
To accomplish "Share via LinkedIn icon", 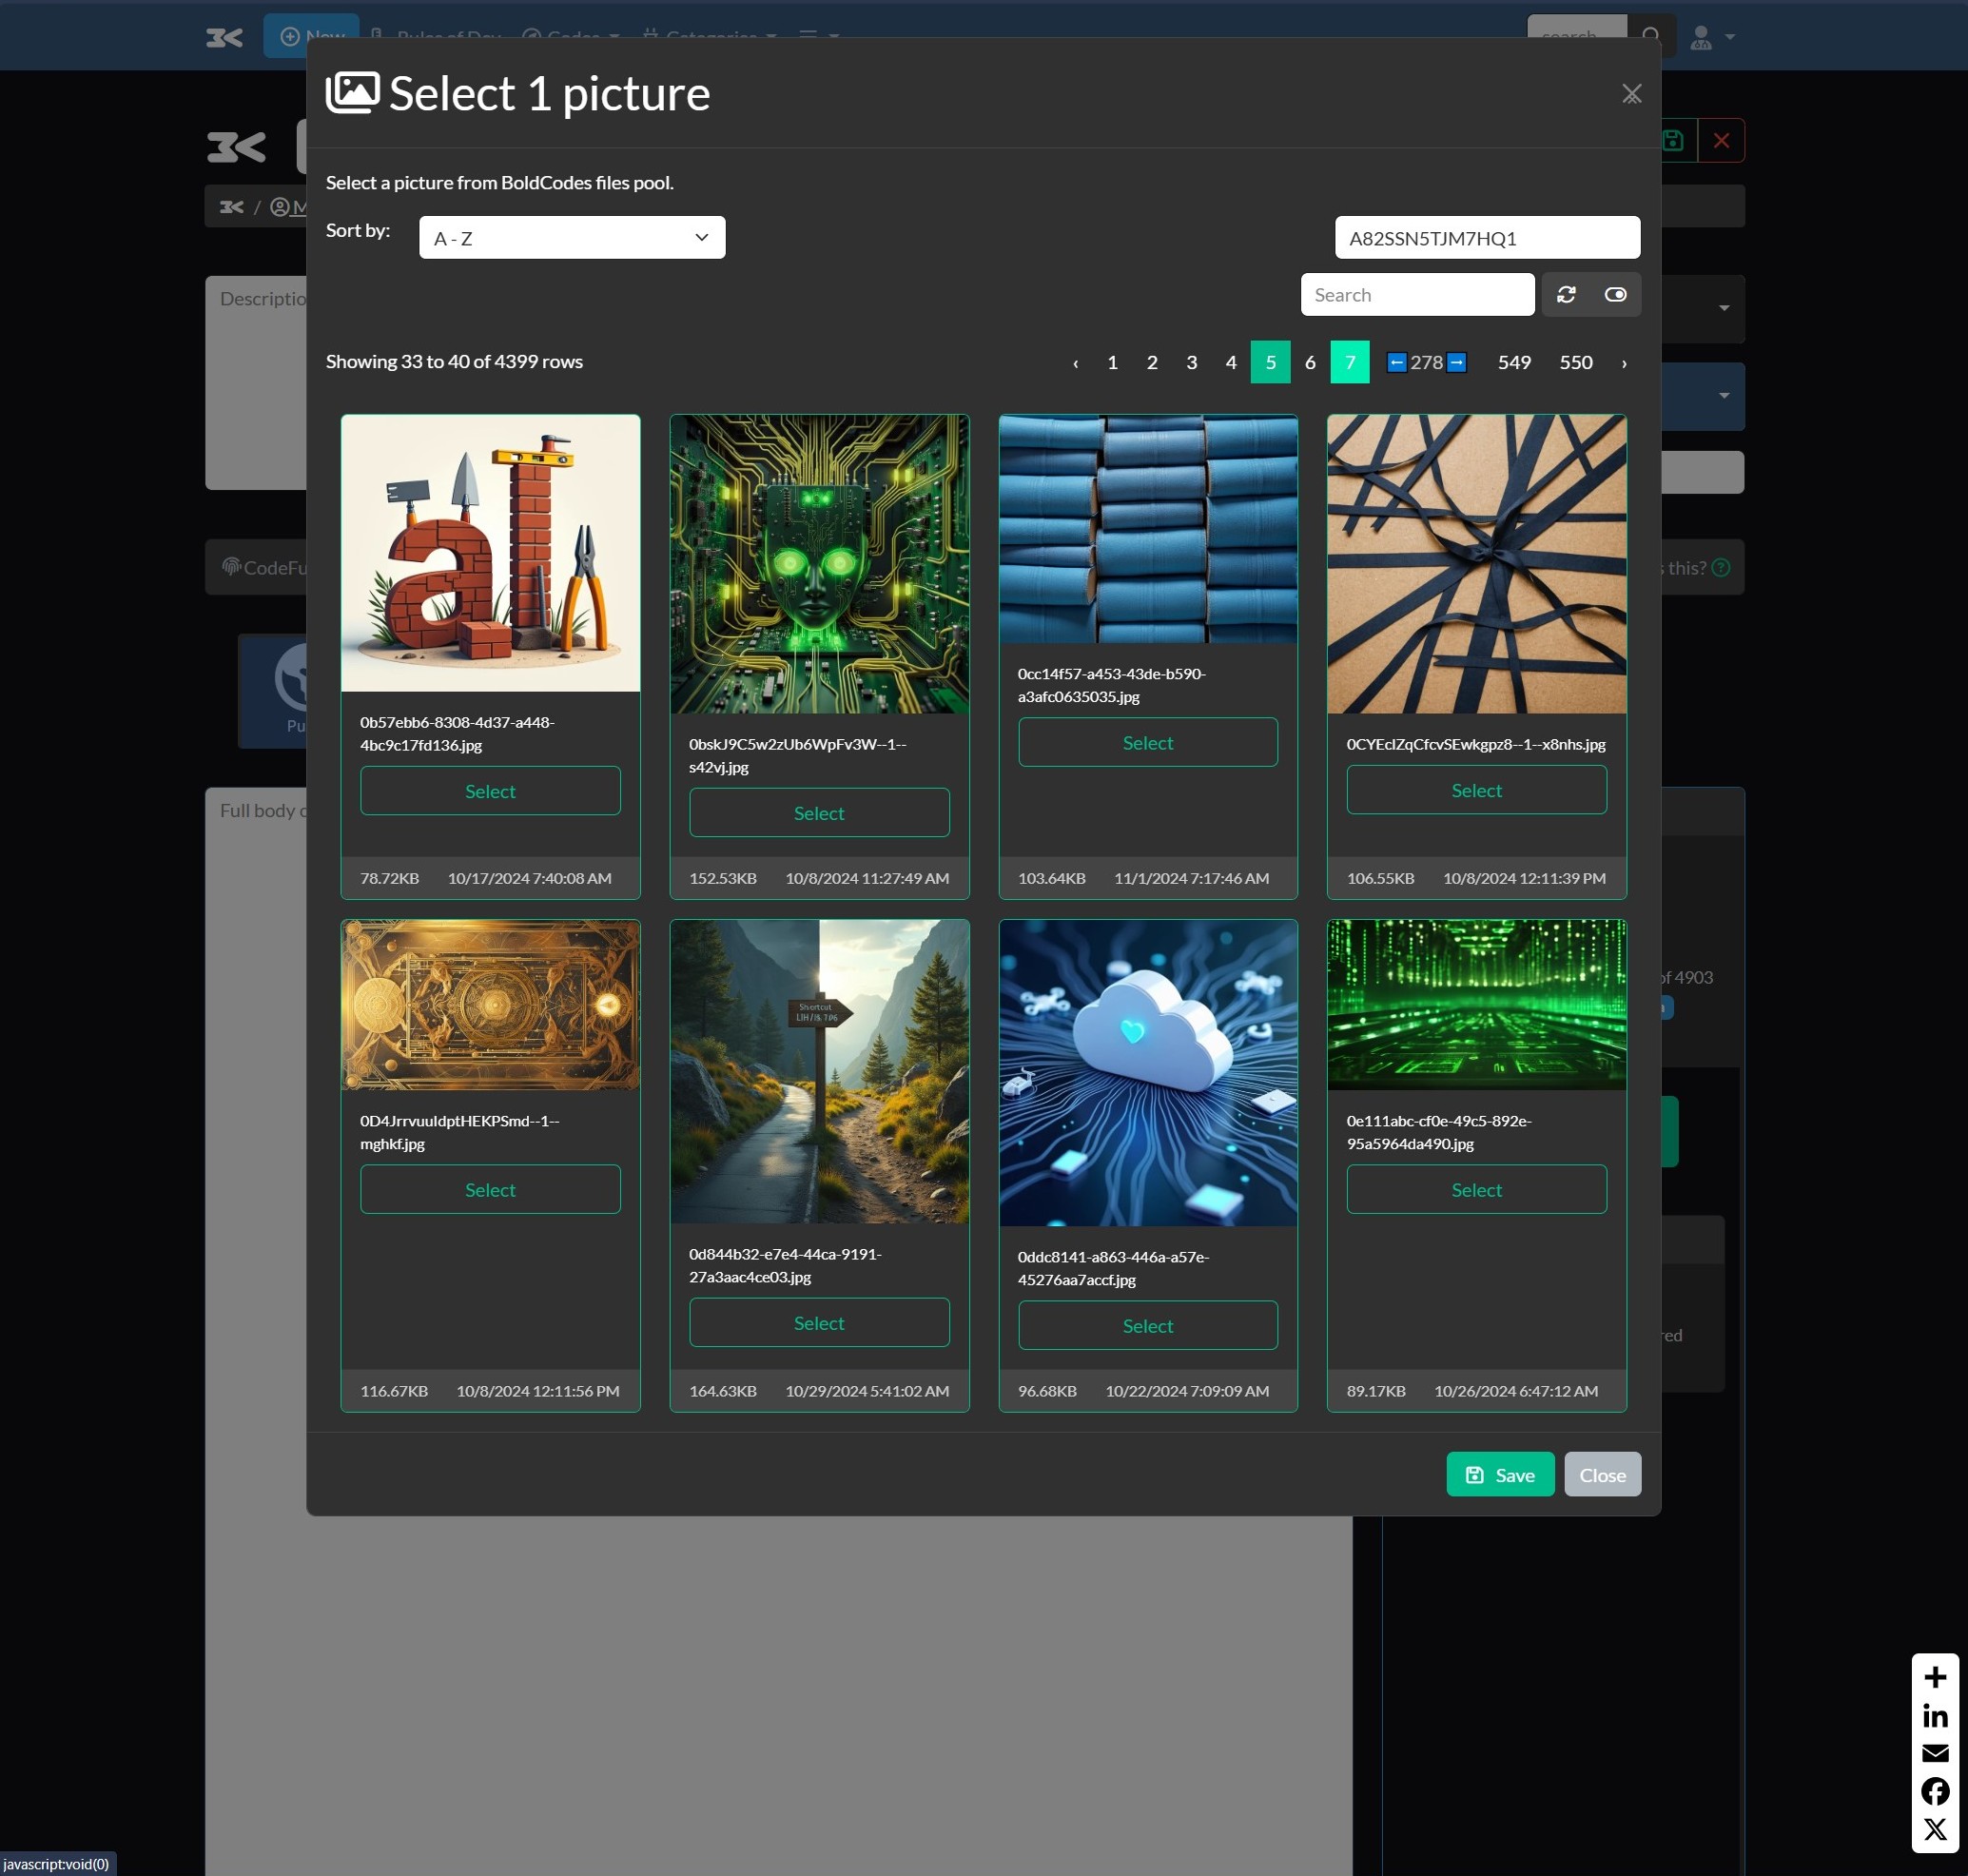I will (1934, 1716).
